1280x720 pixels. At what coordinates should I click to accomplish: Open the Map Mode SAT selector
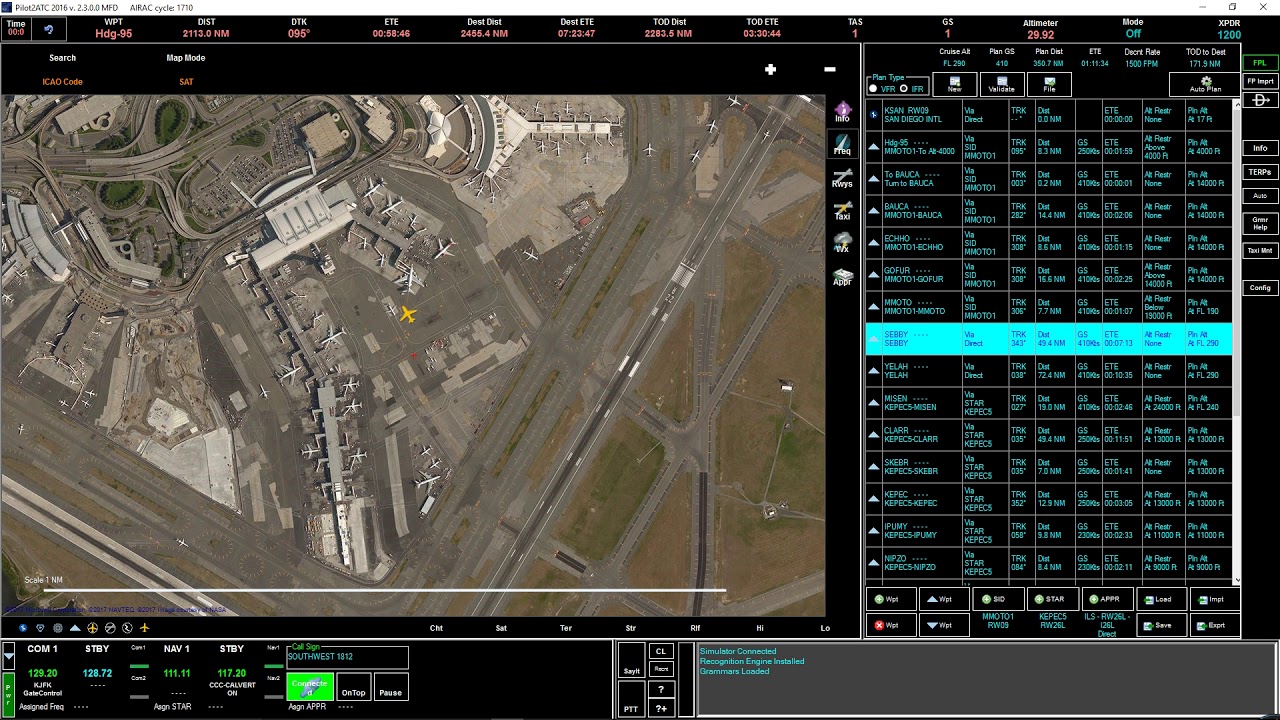click(186, 82)
